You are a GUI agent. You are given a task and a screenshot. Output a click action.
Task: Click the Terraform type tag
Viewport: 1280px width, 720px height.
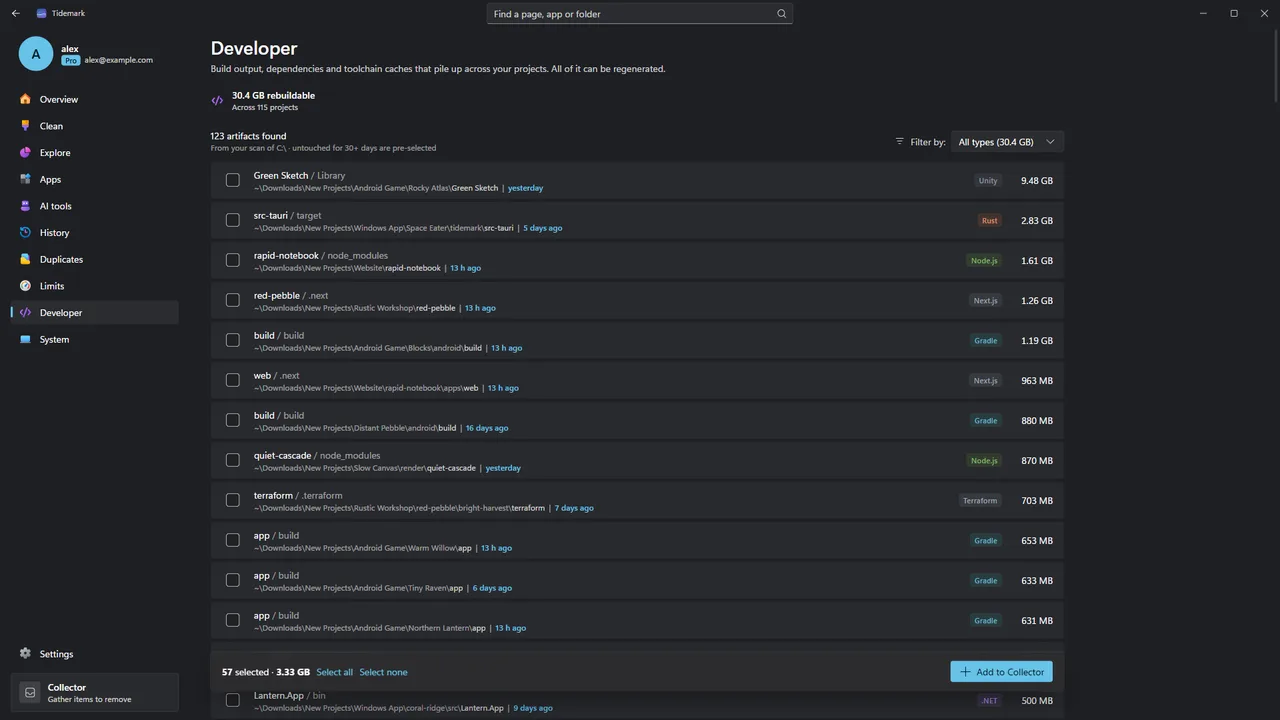coord(980,501)
